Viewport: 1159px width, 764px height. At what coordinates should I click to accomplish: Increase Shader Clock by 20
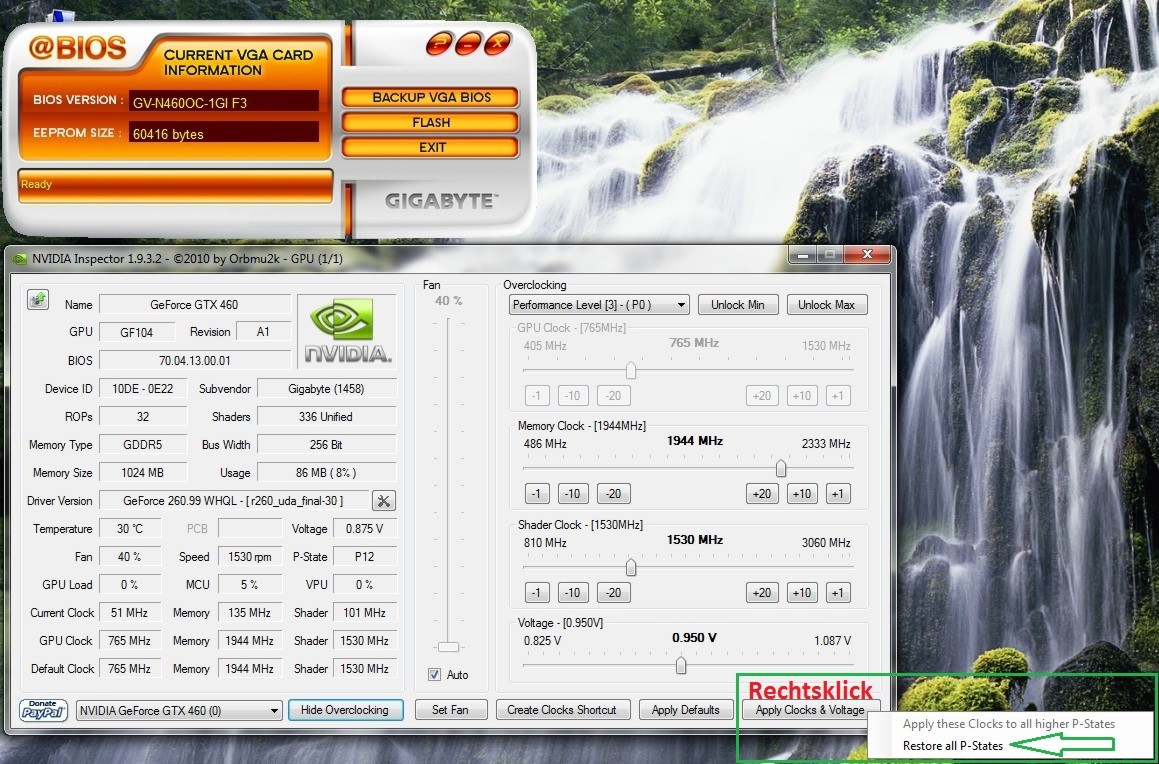[762, 593]
